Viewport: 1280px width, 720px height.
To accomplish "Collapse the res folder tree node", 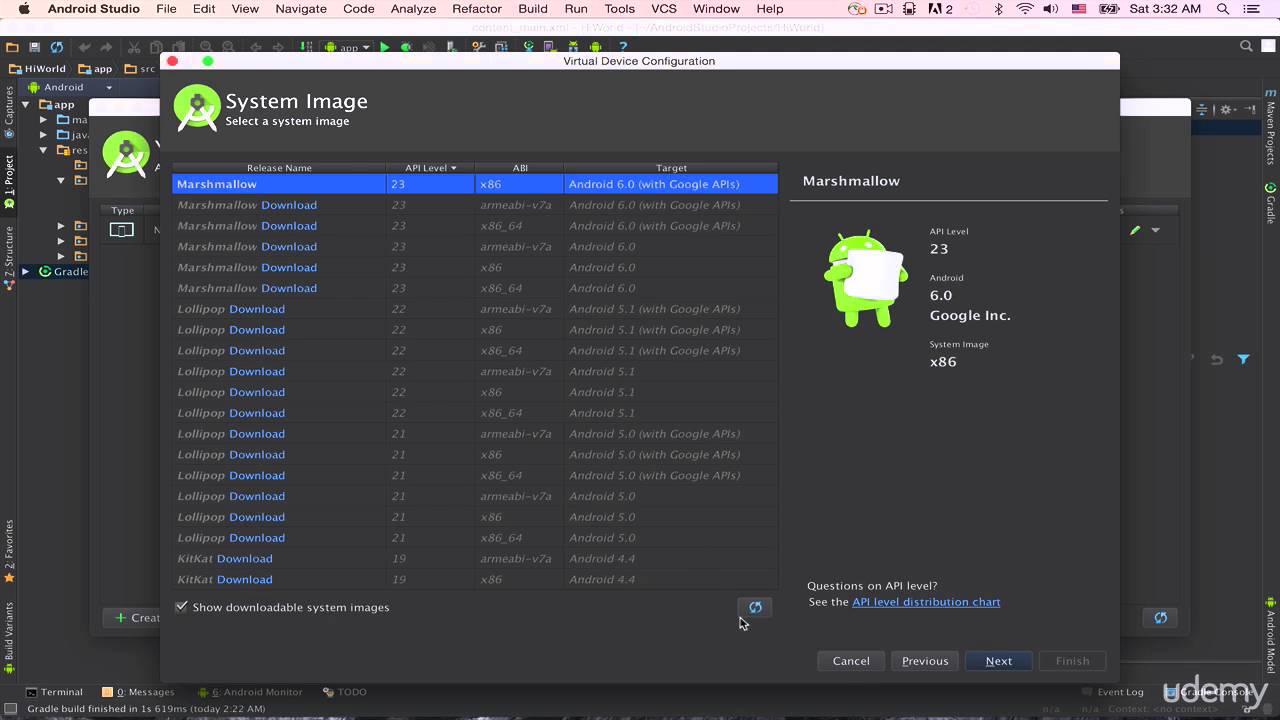I will (x=44, y=150).
